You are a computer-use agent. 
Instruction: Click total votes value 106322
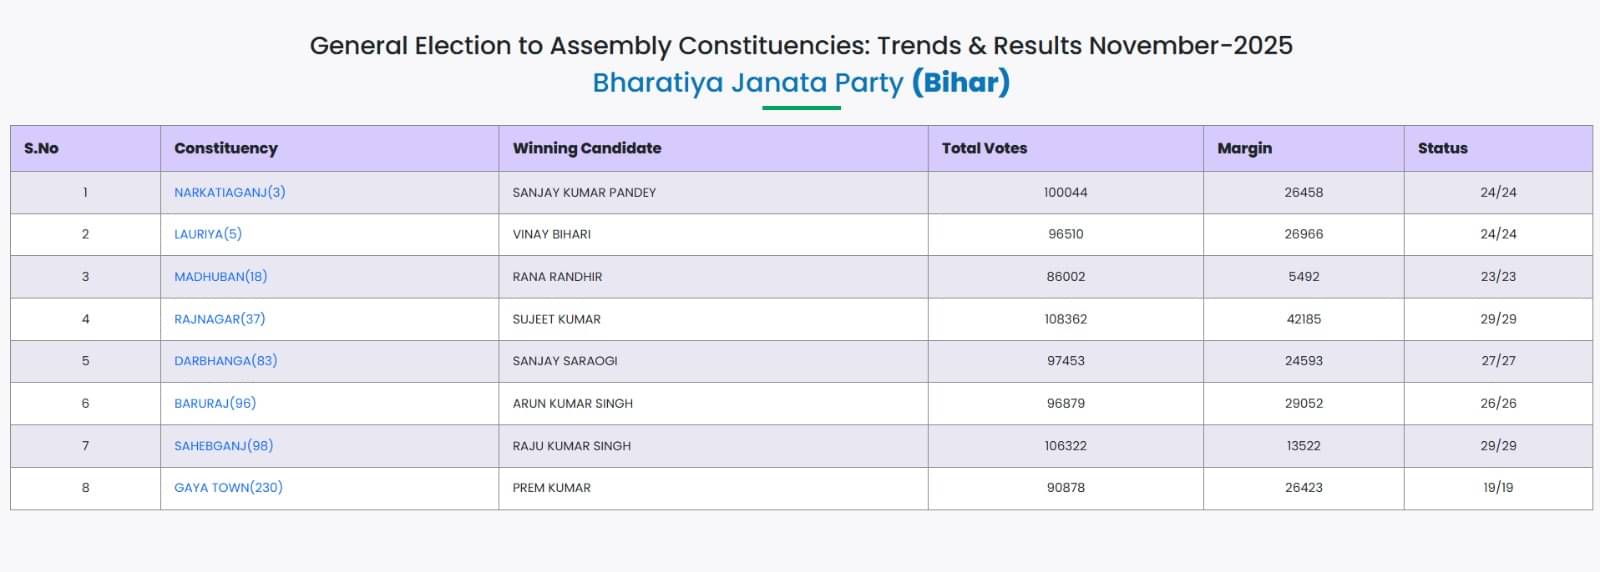point(1065,446)
